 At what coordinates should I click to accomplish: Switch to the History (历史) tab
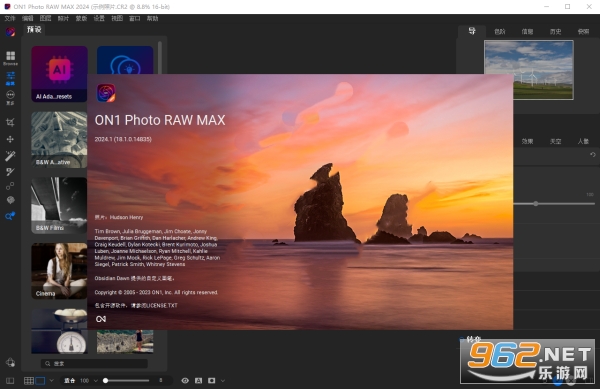click(555, 32)
